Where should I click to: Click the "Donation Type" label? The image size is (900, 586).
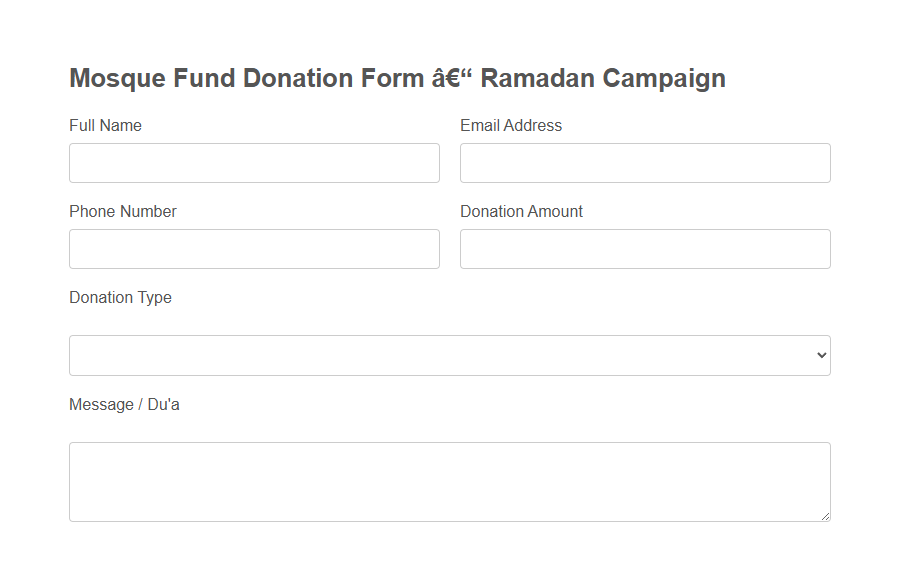[x=120, y=297]
